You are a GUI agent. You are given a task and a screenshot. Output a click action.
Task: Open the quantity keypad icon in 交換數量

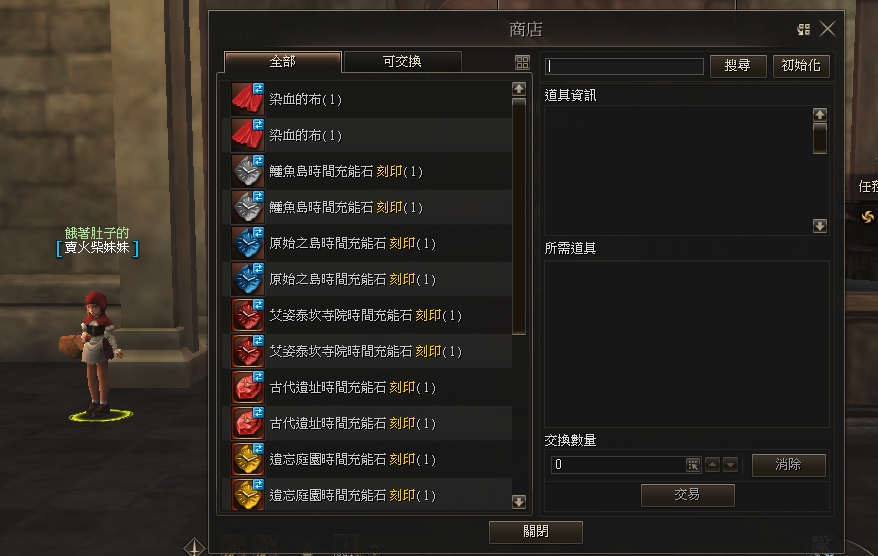pyautogui.click(x=693, y=464)
